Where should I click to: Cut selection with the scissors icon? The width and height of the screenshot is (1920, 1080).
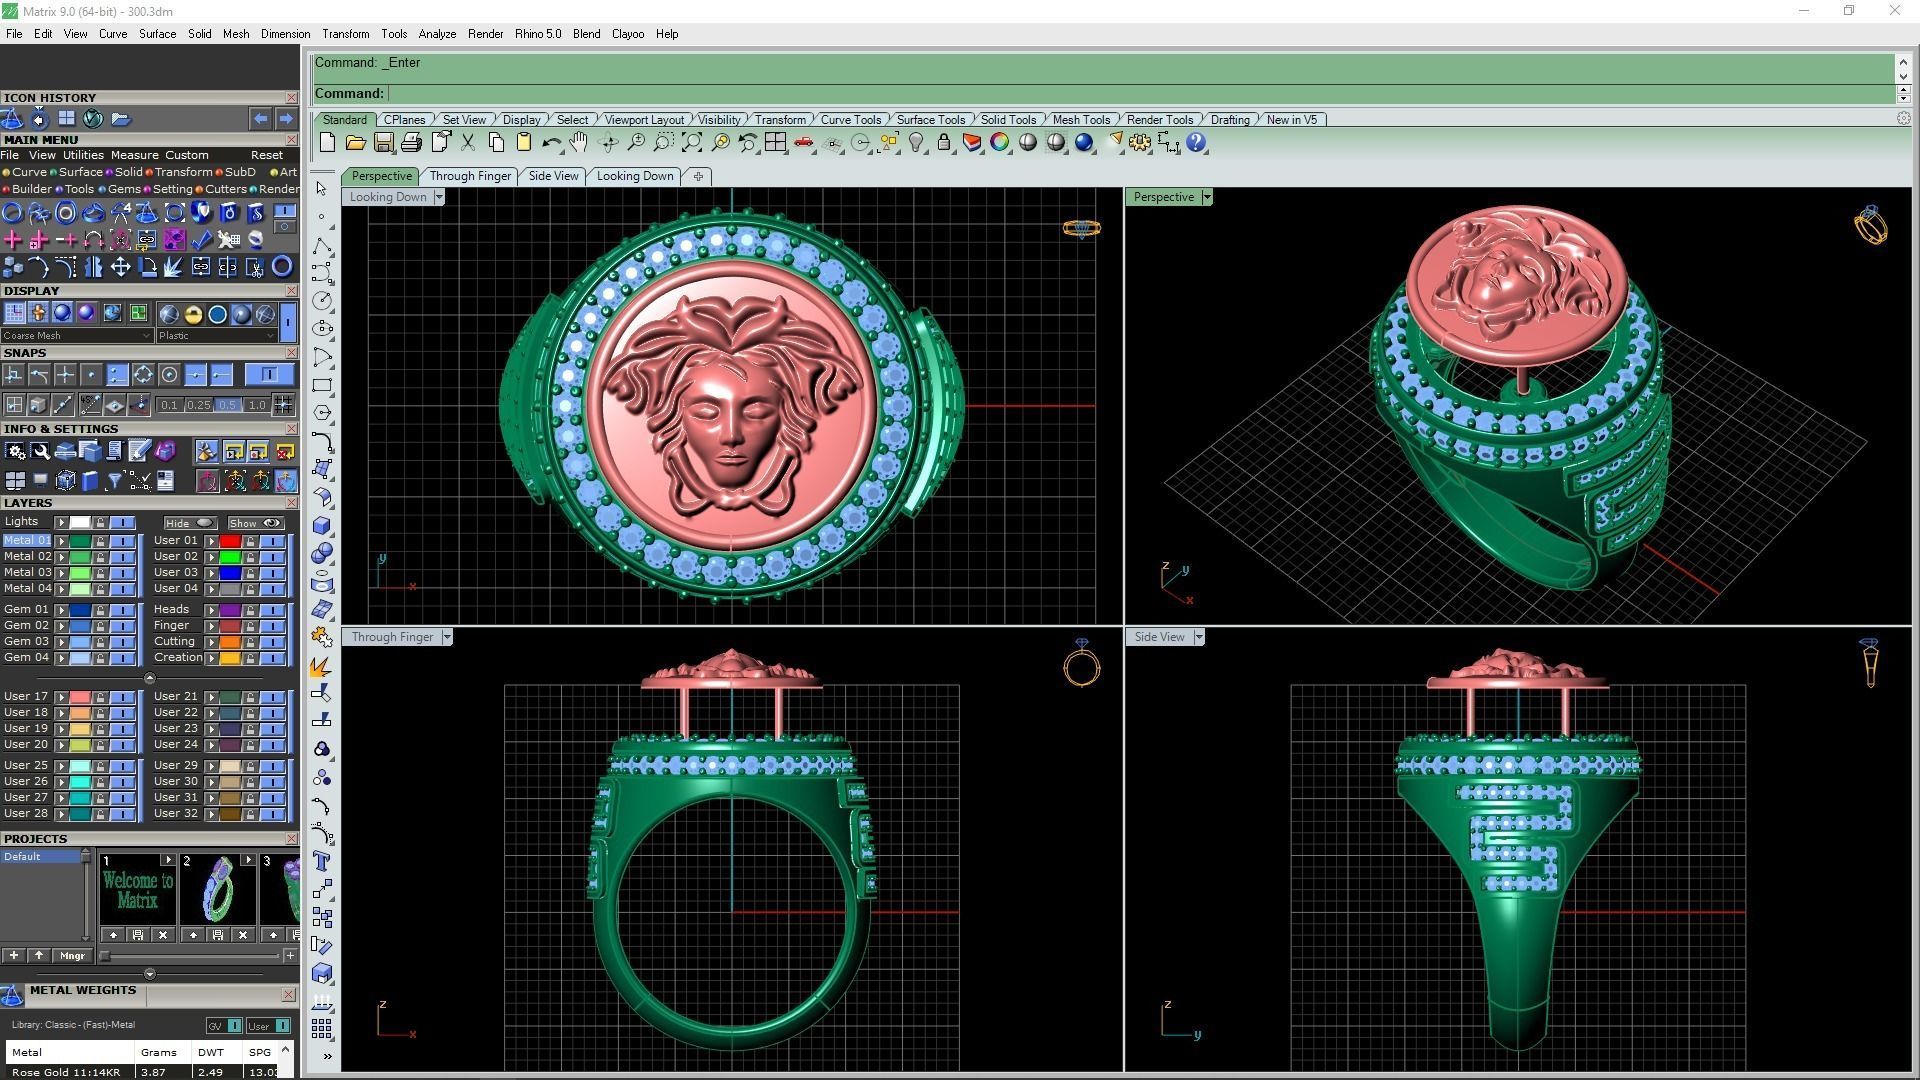coord(467,143)
